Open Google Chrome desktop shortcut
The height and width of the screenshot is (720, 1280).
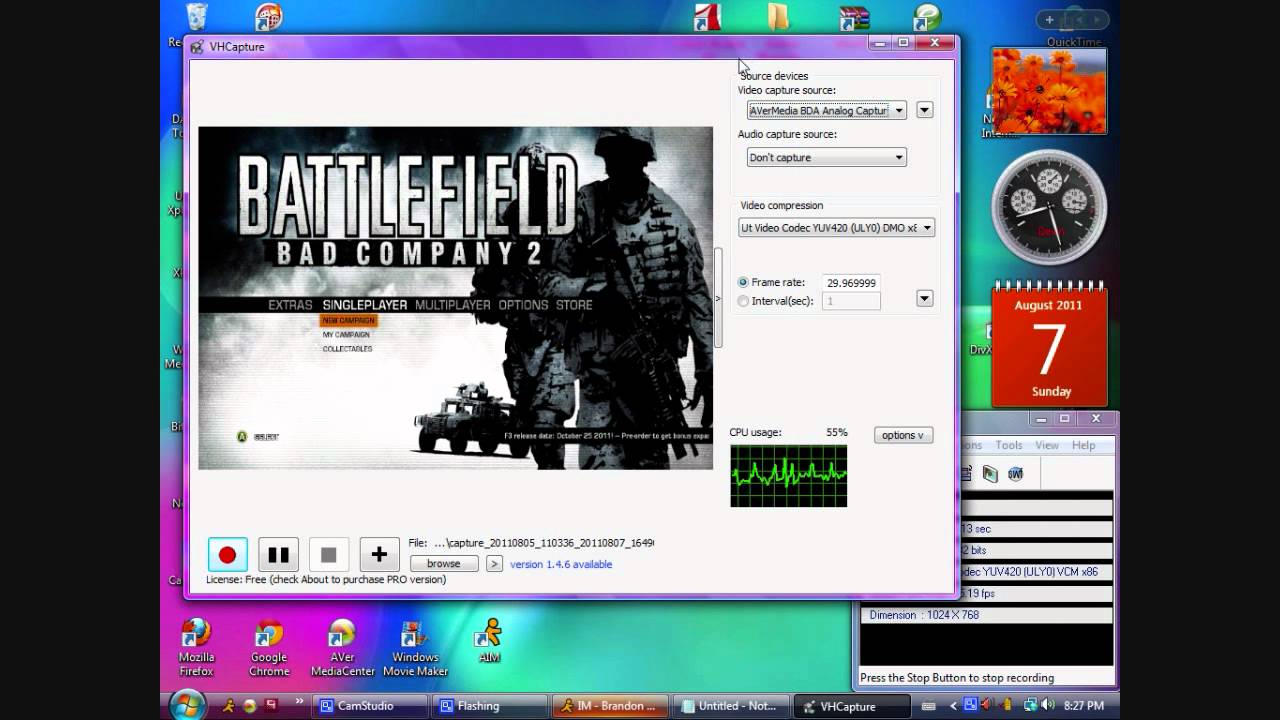tap(269, 648)
